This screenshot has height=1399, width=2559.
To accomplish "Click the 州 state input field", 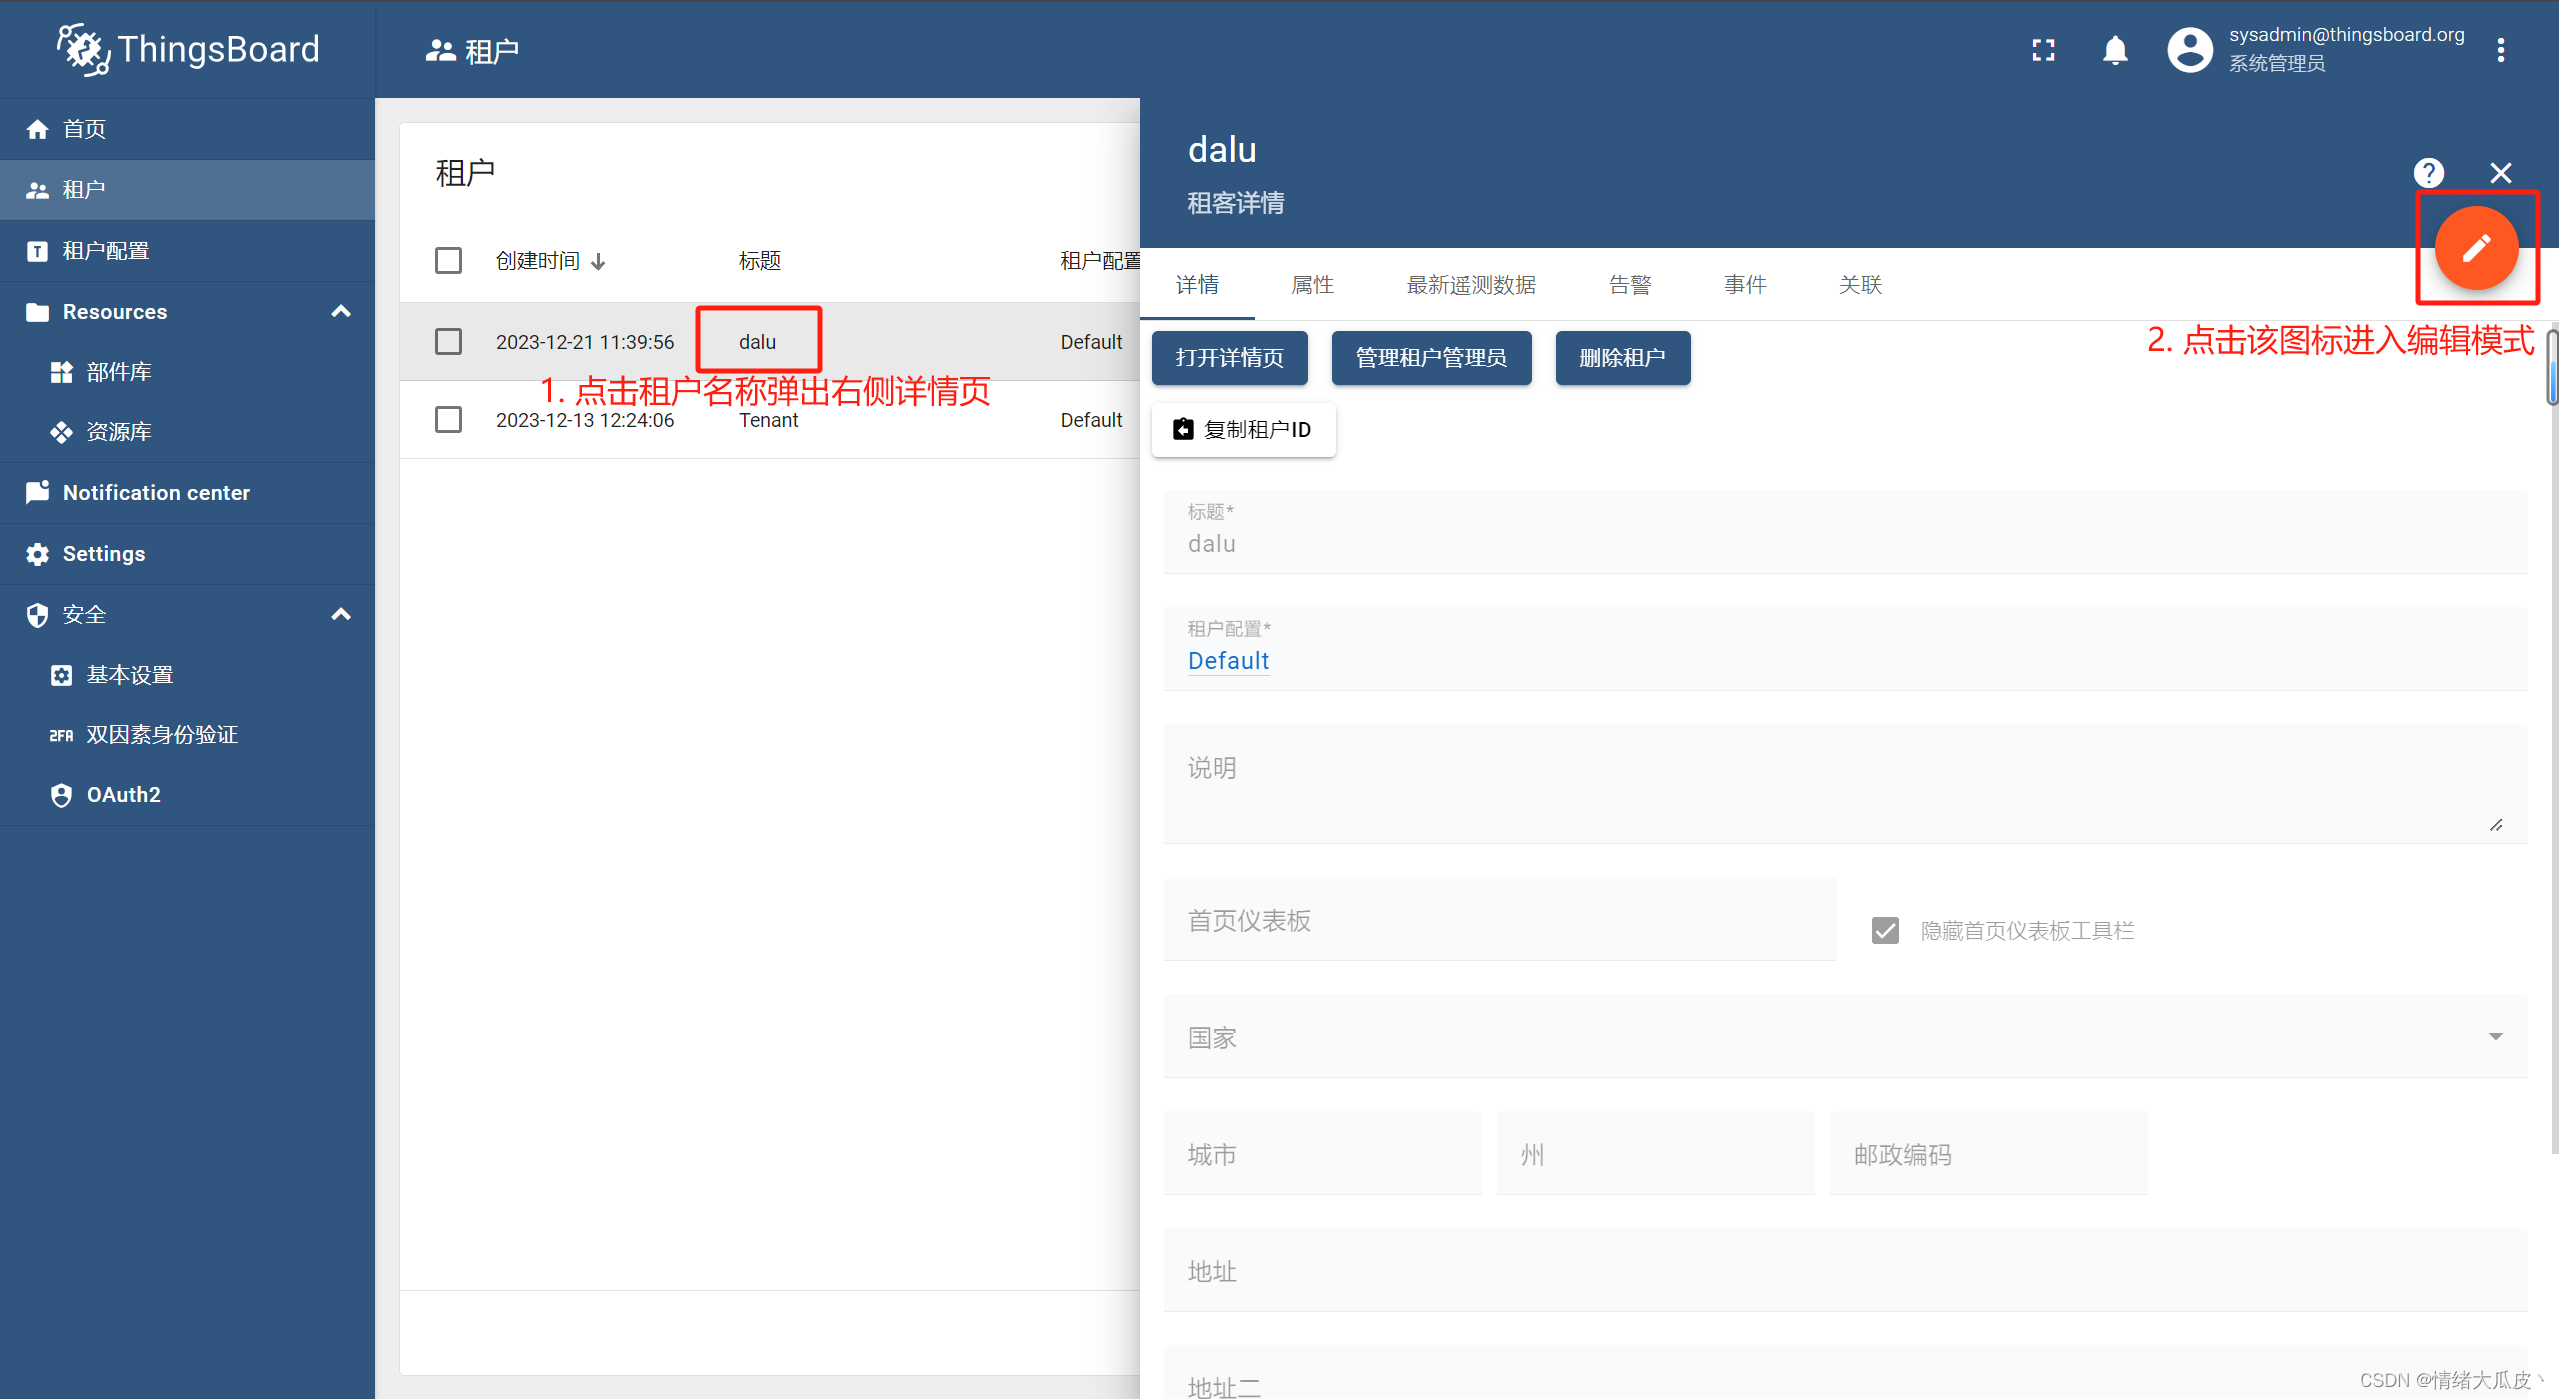I will point(1655,1154).
